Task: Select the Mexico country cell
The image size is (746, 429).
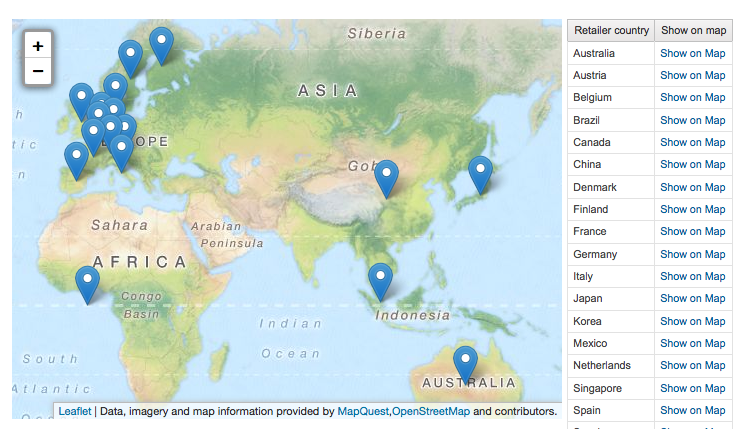Action: [611, 343]
